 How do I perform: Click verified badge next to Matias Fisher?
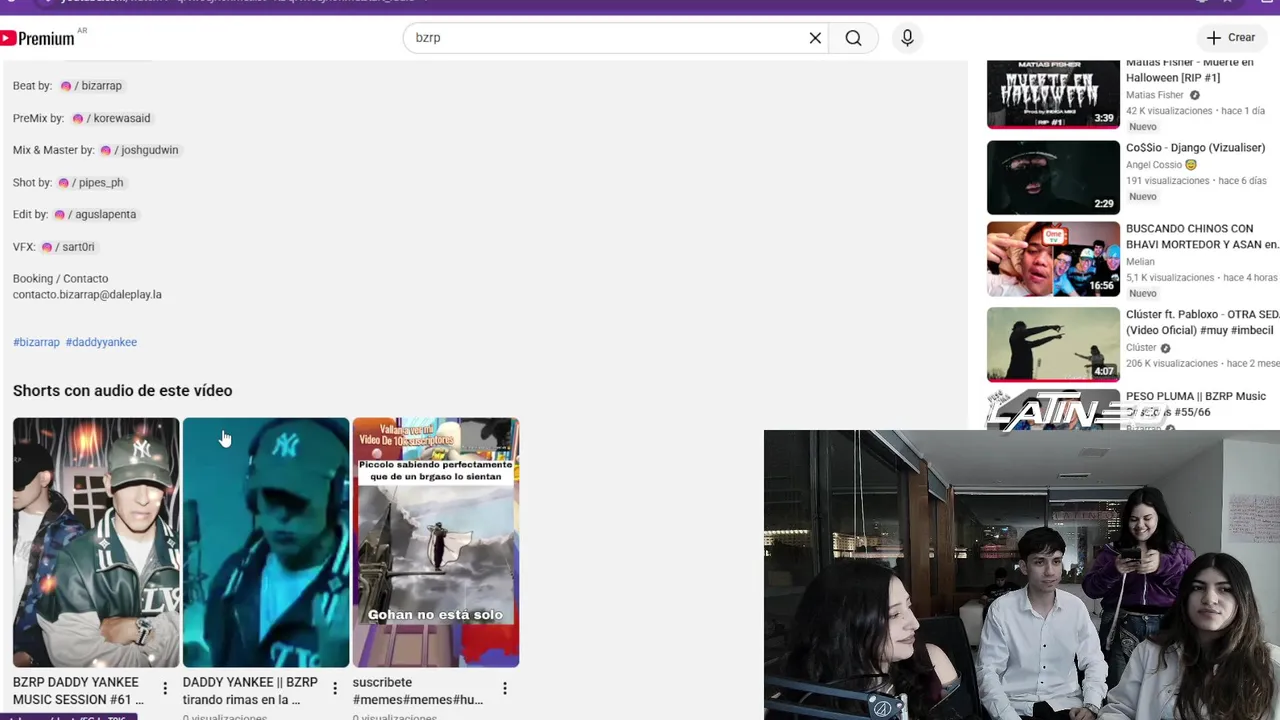coord(1194,95)
